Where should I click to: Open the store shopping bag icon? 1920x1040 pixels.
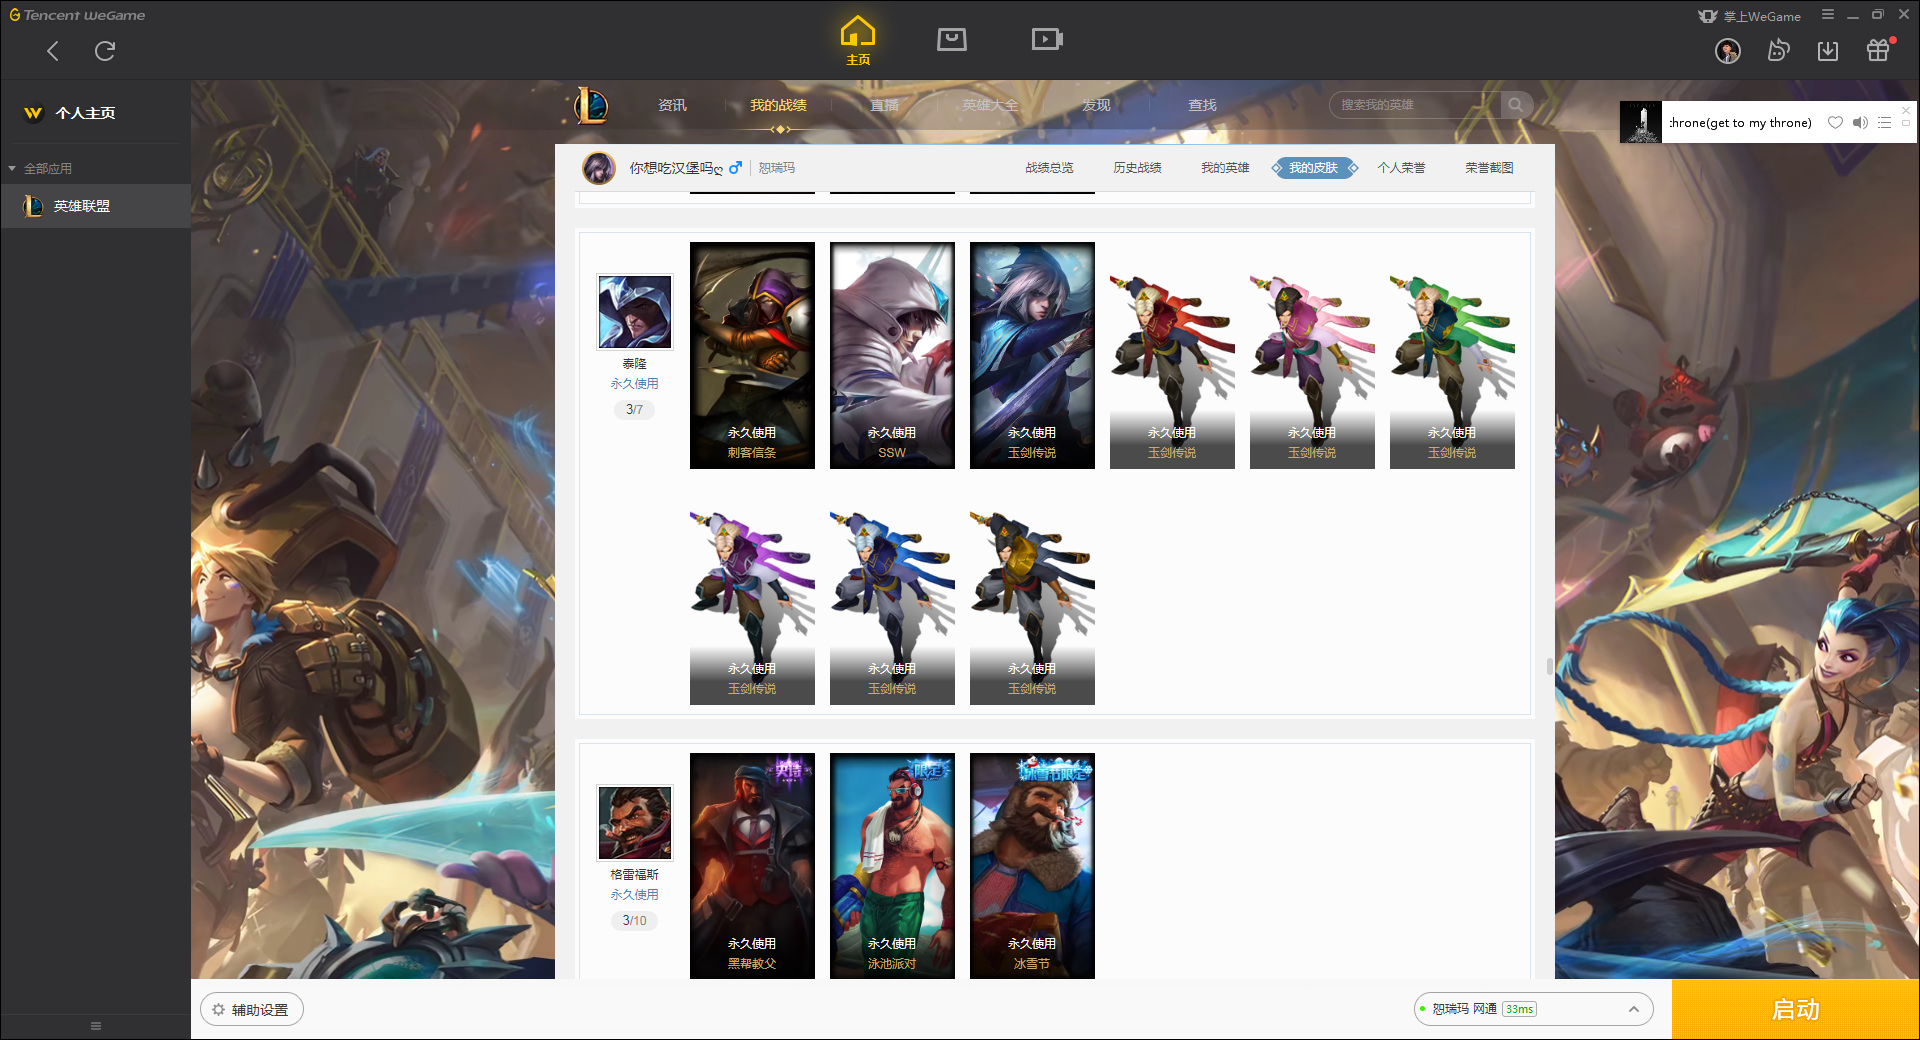tap(952, 39)
